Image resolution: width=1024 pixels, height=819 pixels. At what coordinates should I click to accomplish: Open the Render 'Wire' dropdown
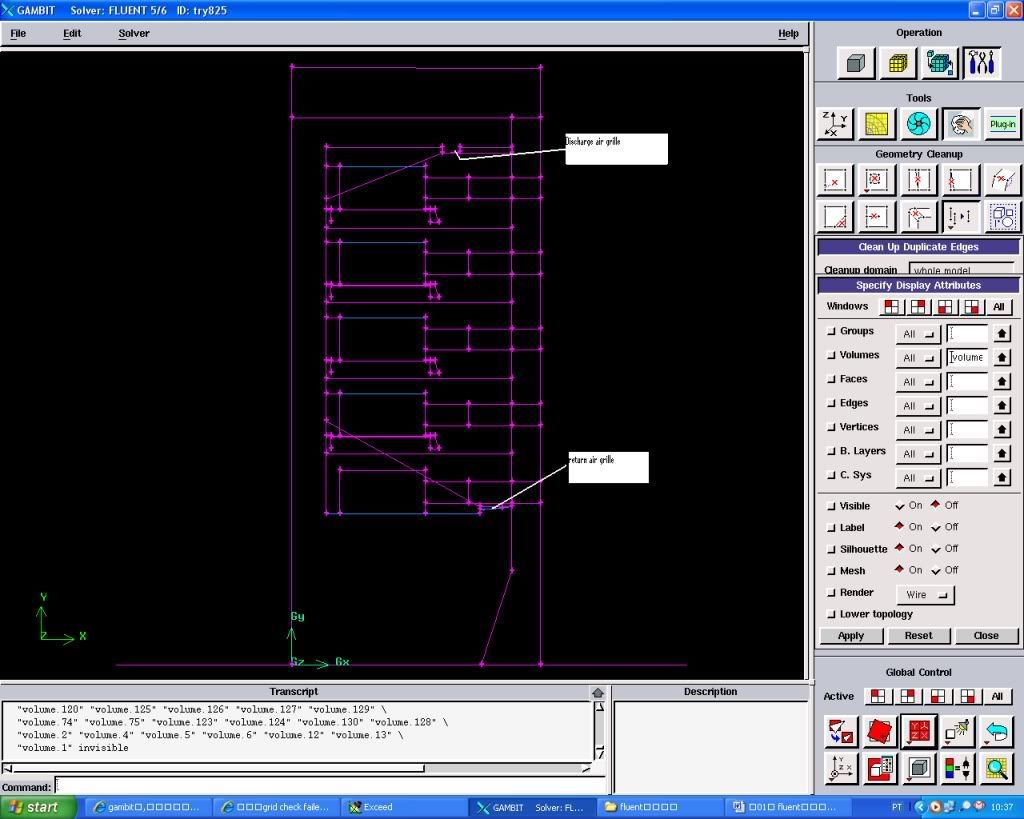pos(925,595)
